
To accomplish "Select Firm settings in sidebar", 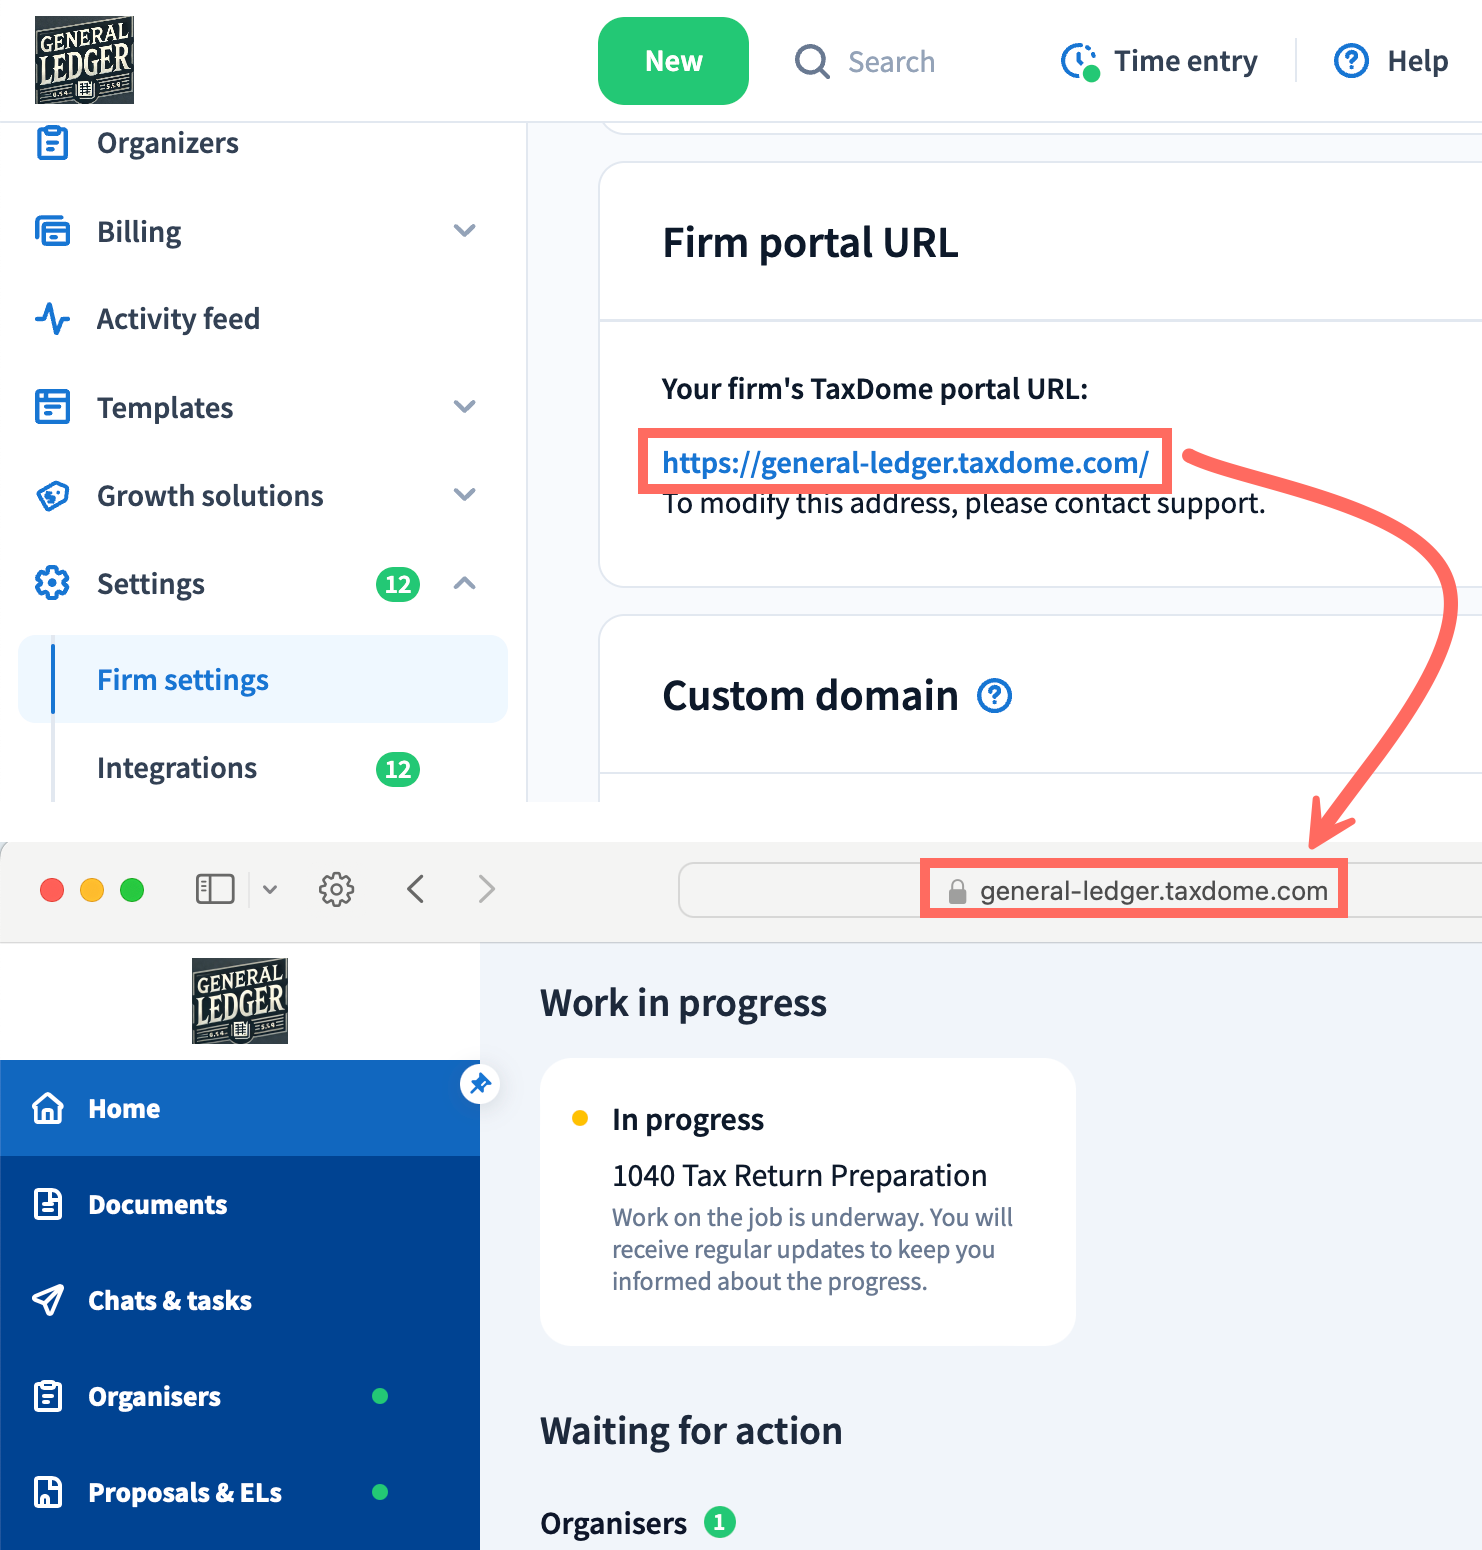I will click(x=183, y=680).
